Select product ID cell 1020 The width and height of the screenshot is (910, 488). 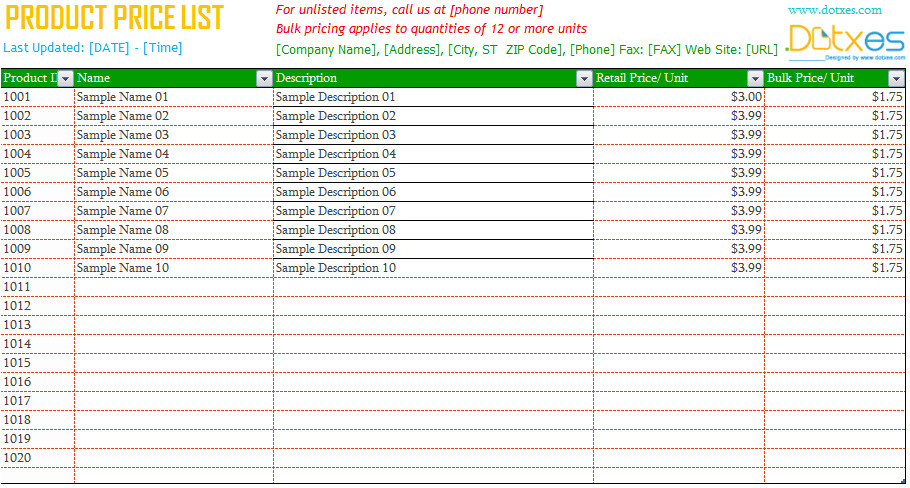point(38,458)
